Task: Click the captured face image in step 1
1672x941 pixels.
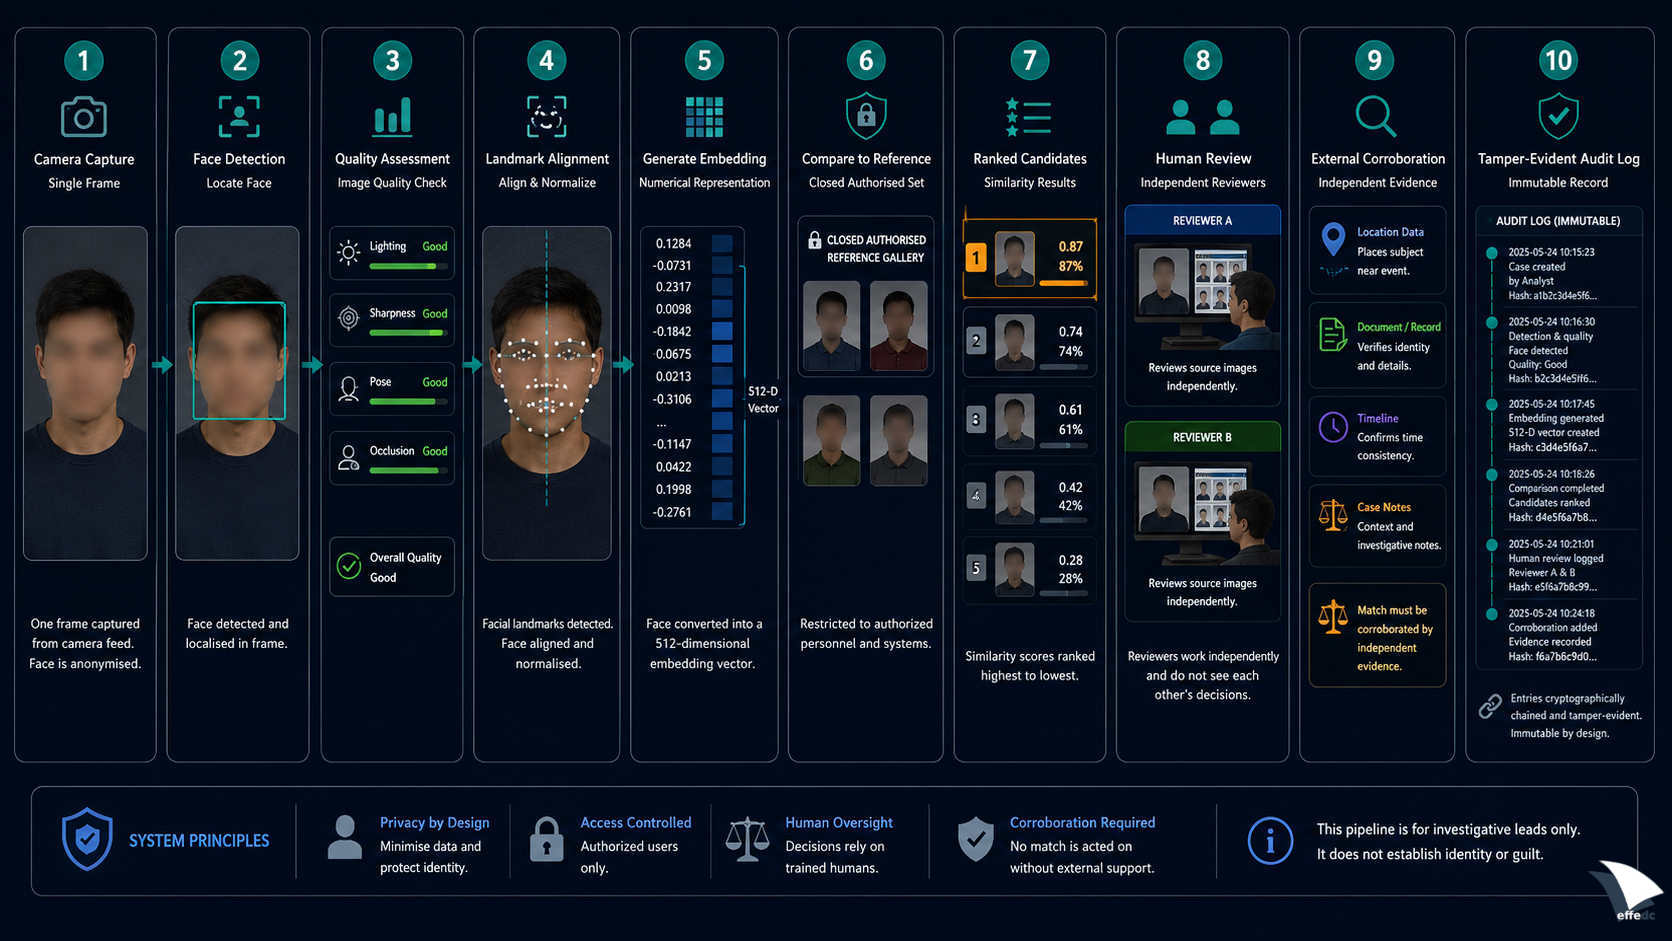Action: tap(85, 393)
